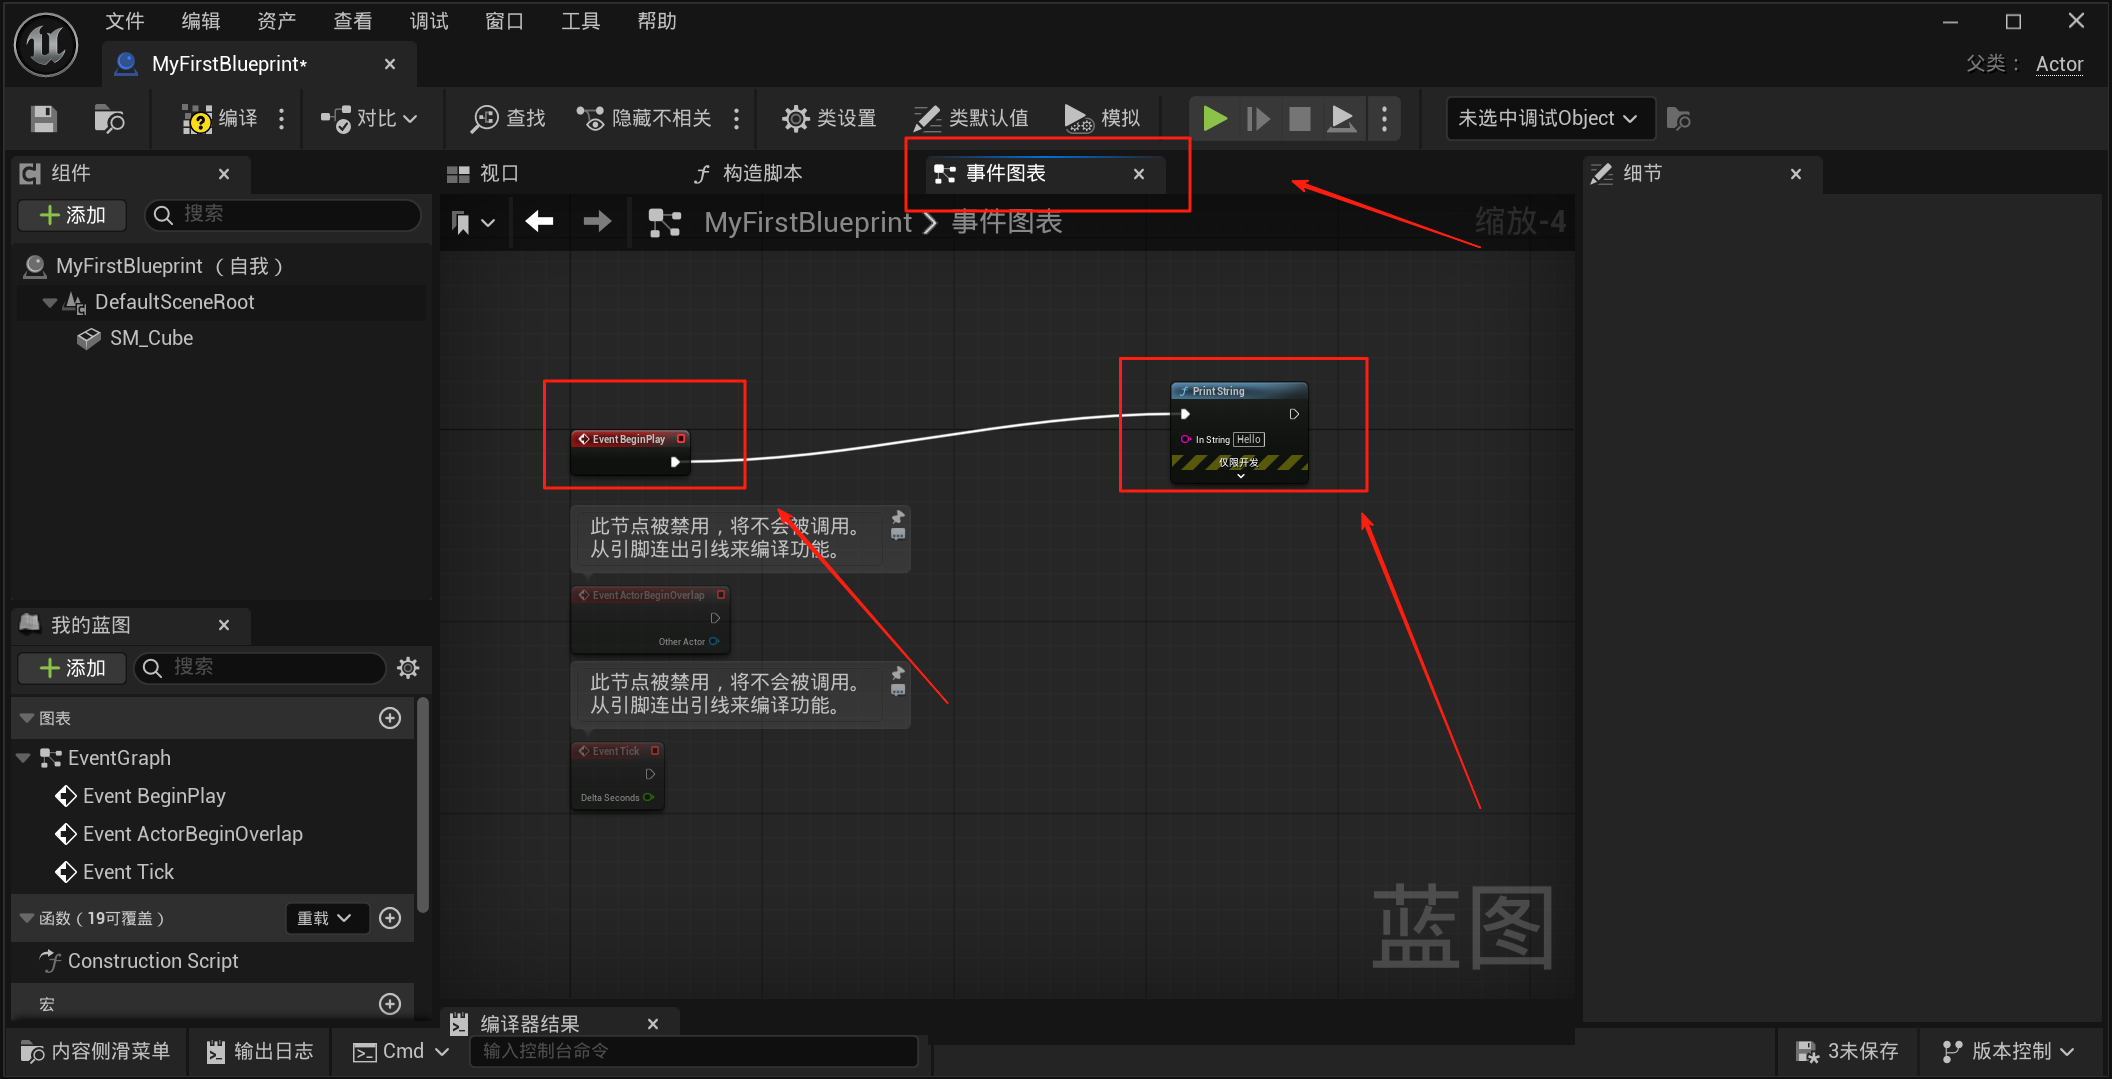This screenshot has width=2112, height=1079.
Task: Open 版本控制 source control menu
Action: (x=2008, y=1051)
